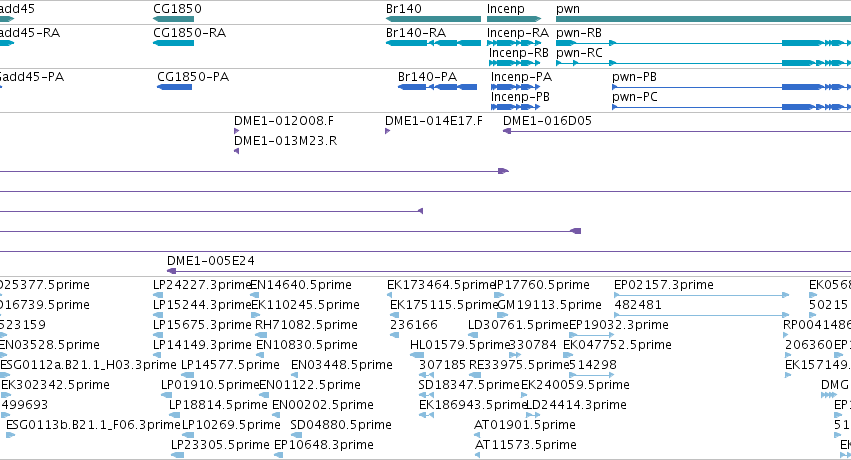851x460 pixels.
Task: Select protein CG1850-PA
Action: tap(174, 87)
